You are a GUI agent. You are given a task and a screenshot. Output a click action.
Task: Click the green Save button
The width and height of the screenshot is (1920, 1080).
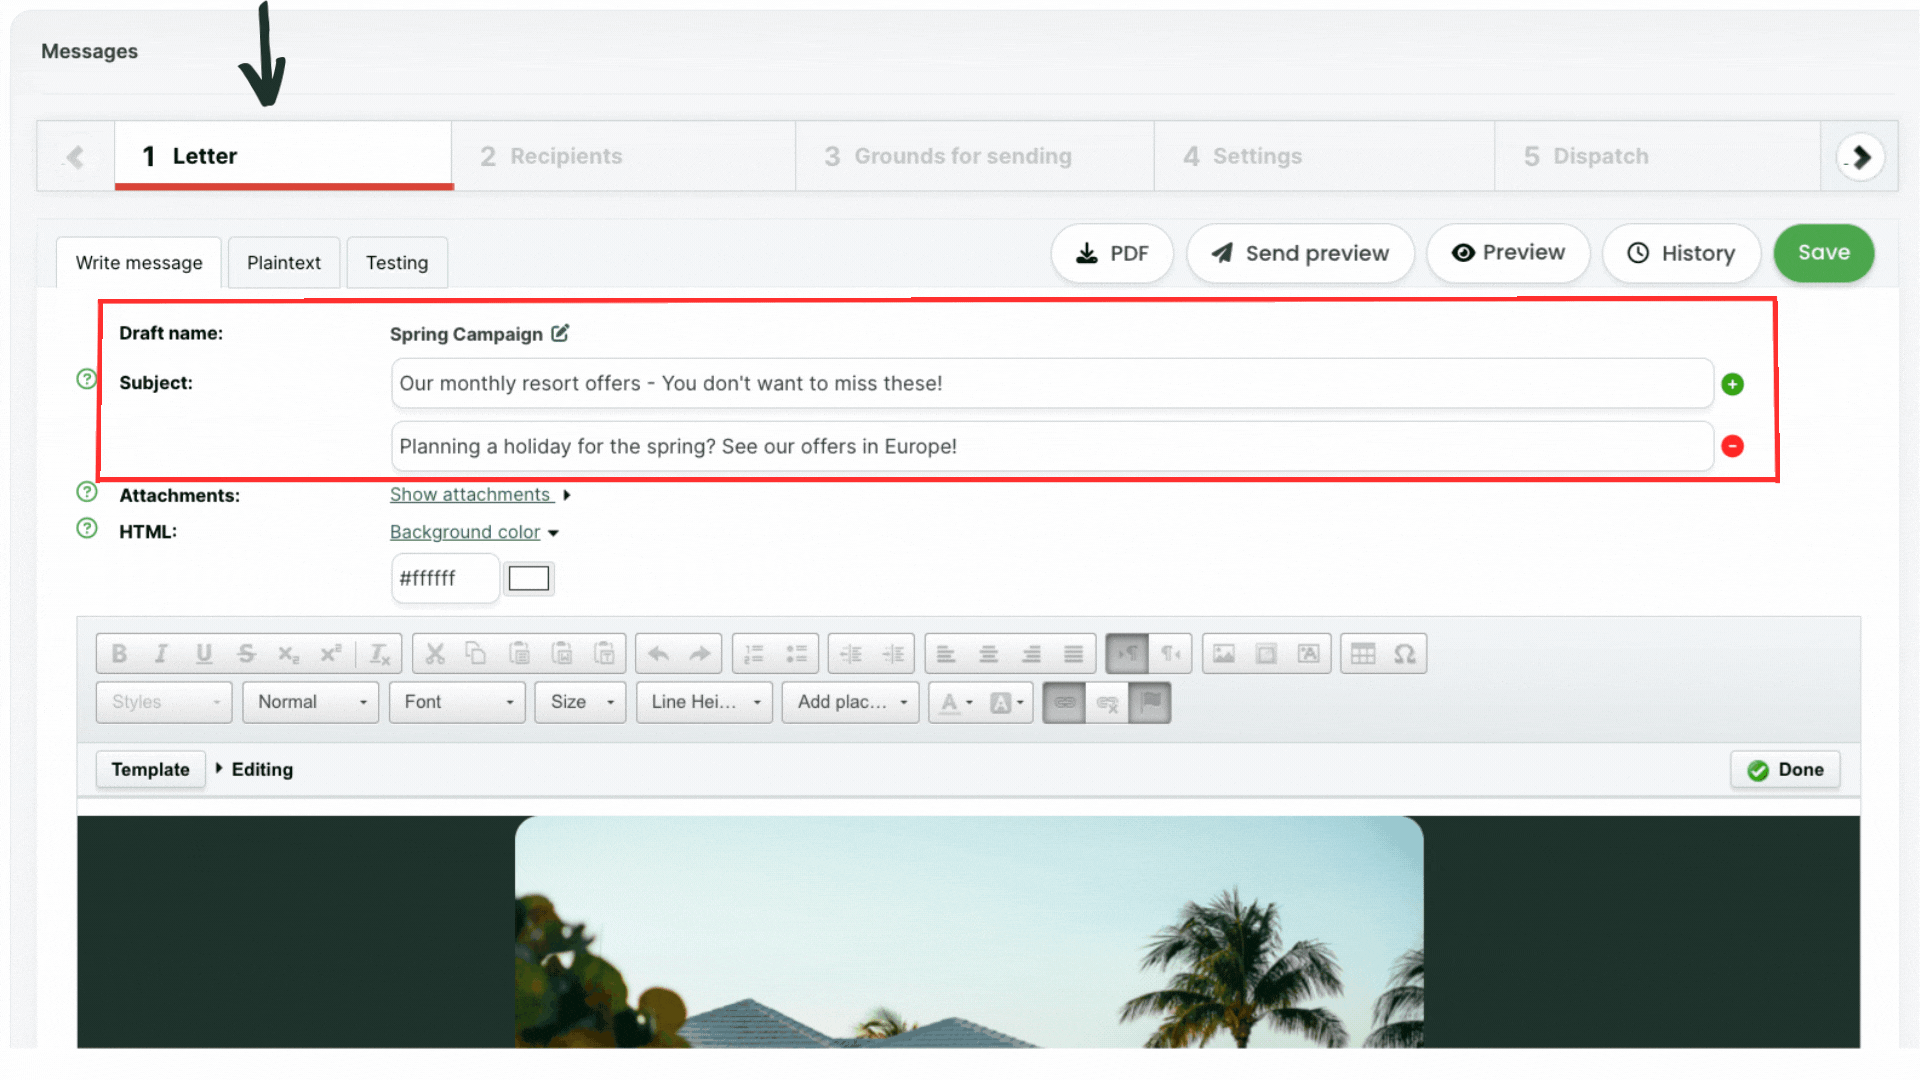point(1823,253)
